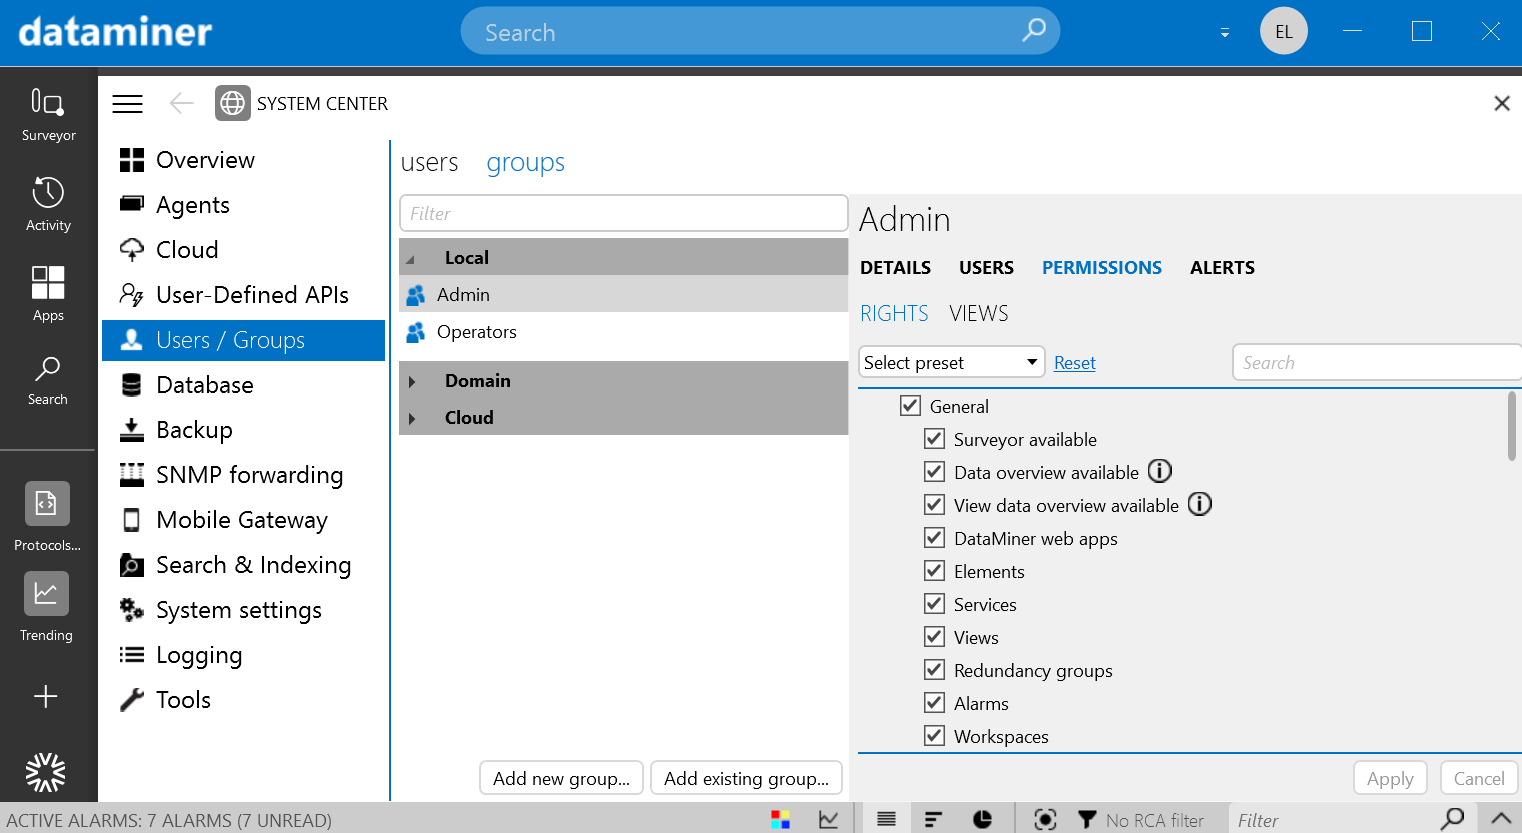Click the info icon beside Data overview available
This screenshot has width=1522, height=833.
click(x=1160, y=471)
